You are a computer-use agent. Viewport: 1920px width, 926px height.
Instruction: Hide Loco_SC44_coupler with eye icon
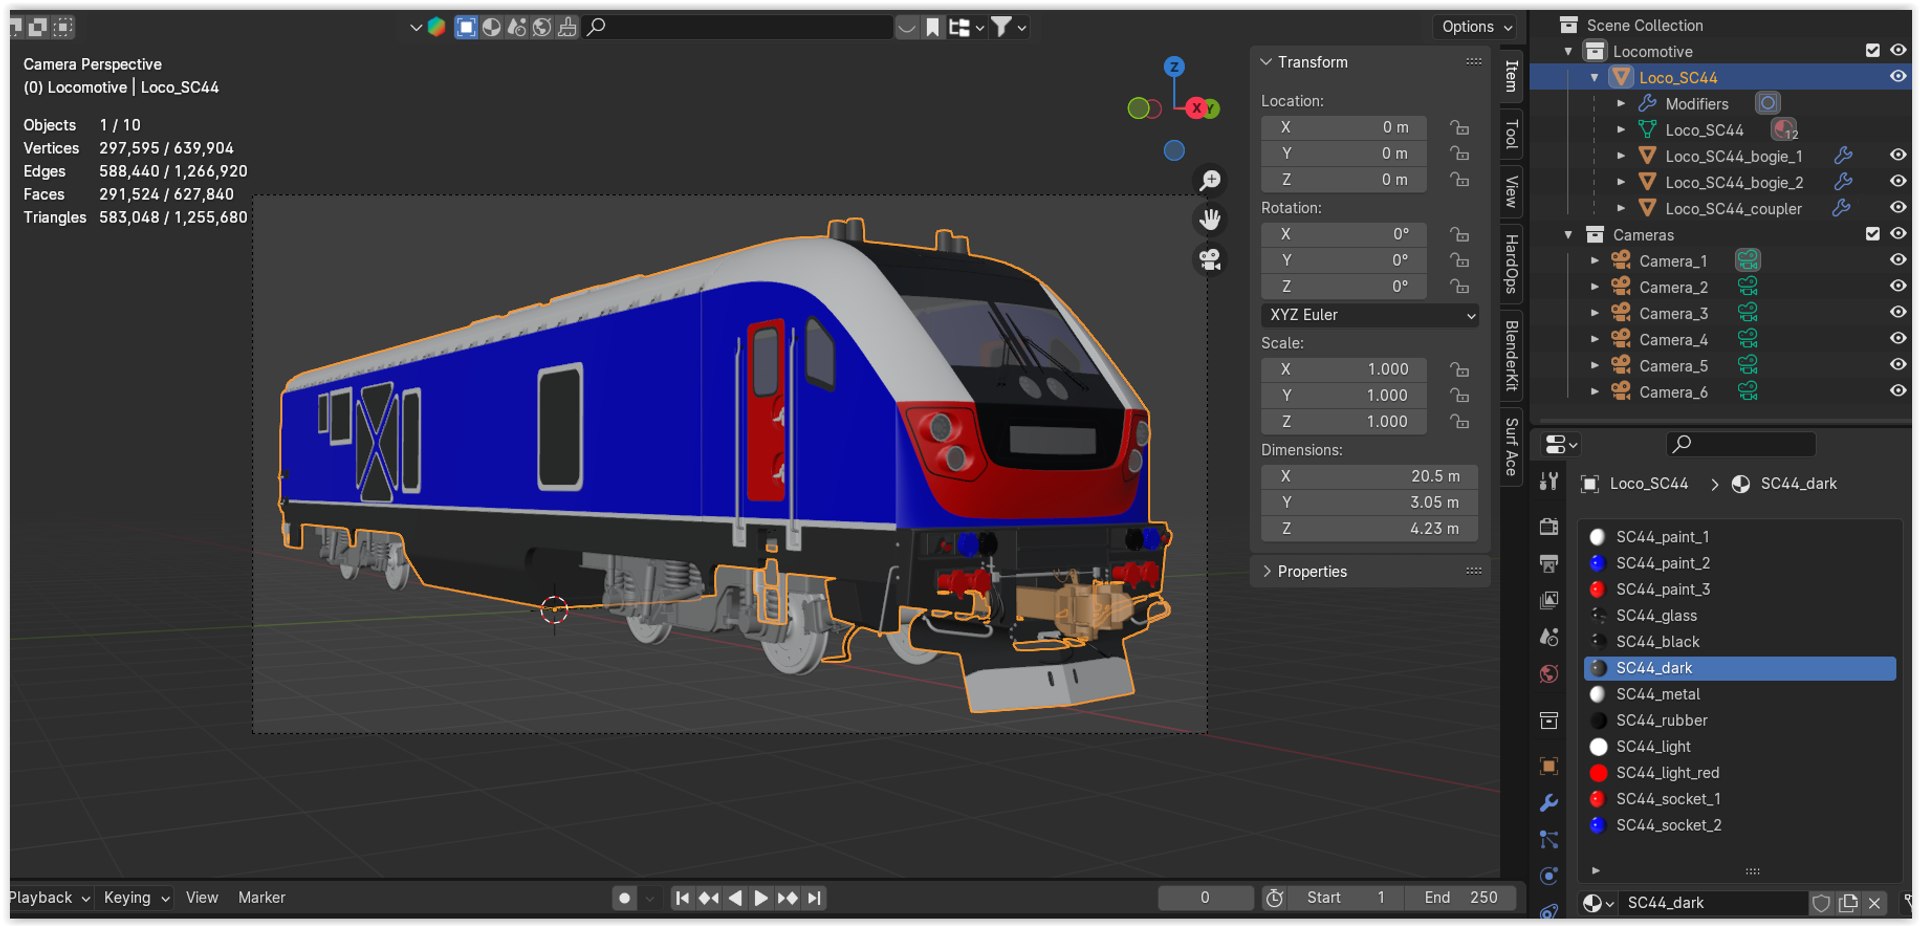click(1897, 207)
